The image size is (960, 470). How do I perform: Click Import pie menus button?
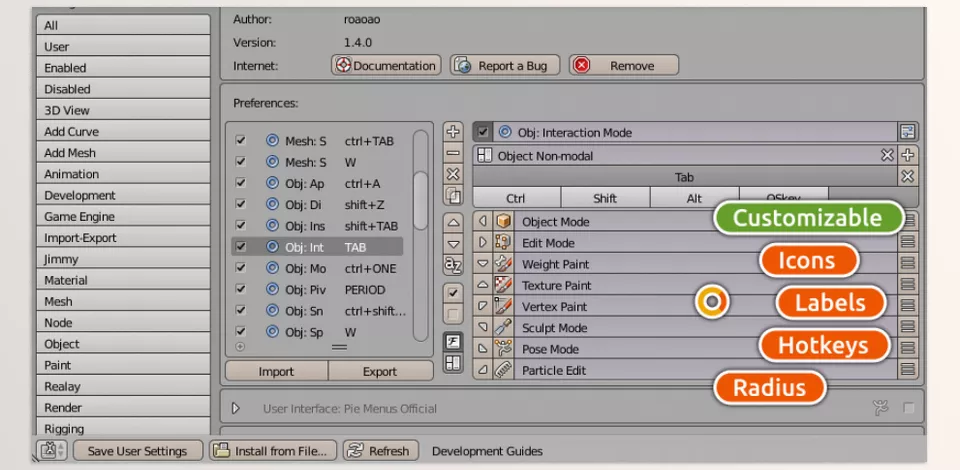point(276,371)
